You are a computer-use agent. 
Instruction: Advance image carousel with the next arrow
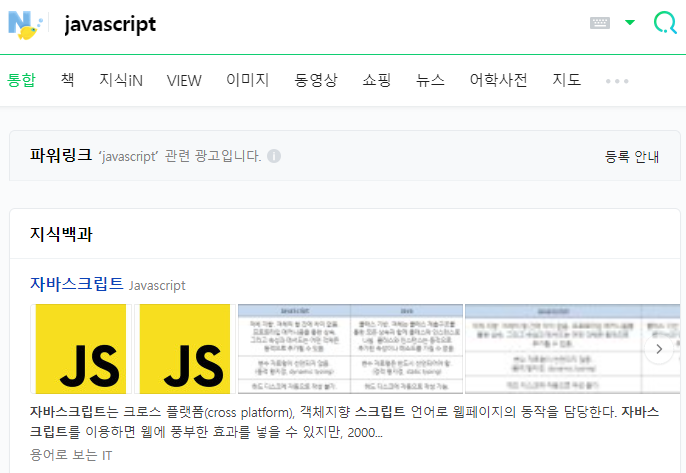[x=659, y=349]
